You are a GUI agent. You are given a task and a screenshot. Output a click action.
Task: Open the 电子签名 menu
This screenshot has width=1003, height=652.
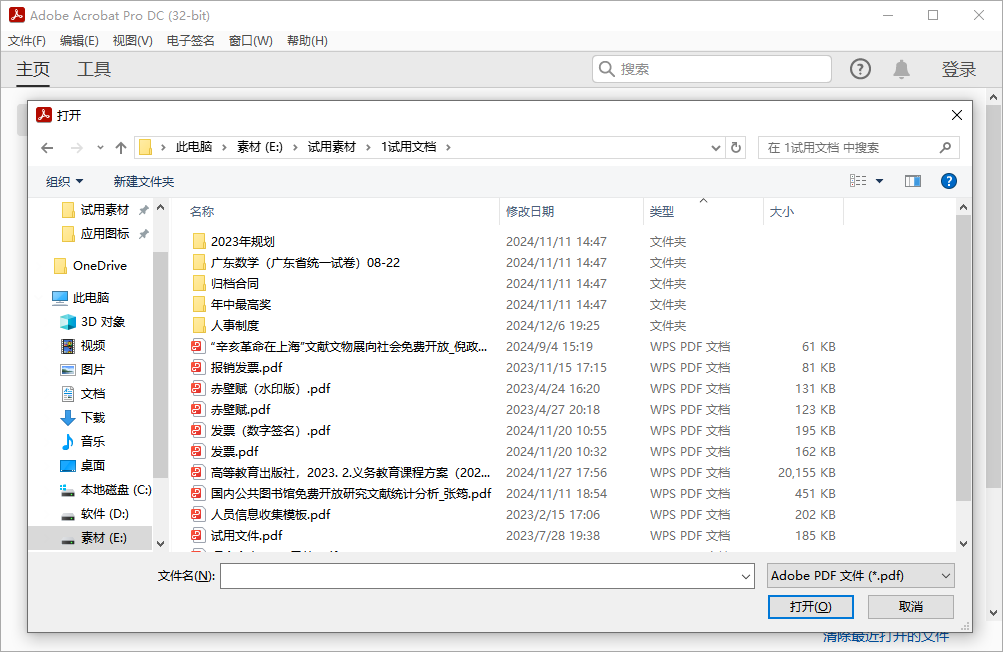coord(191,41)
